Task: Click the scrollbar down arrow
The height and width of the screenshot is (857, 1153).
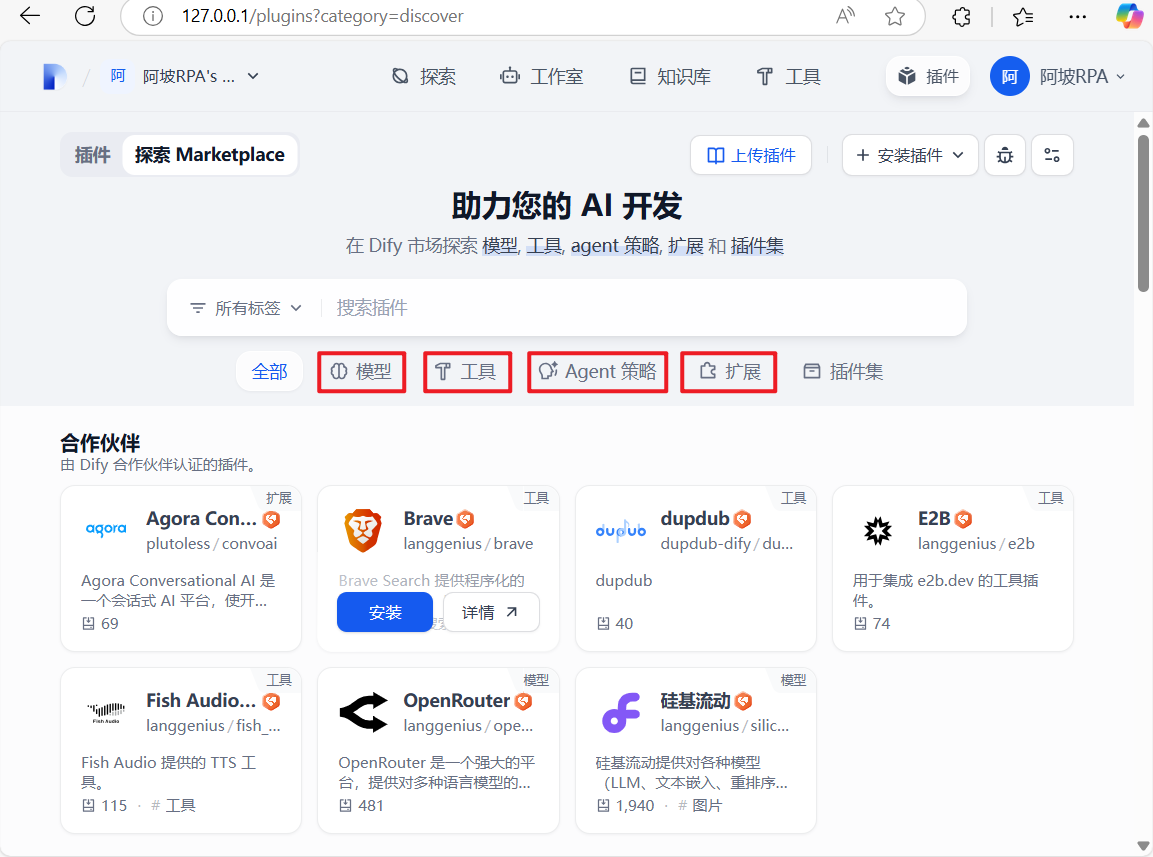Action: click(x=1143, y=846)
